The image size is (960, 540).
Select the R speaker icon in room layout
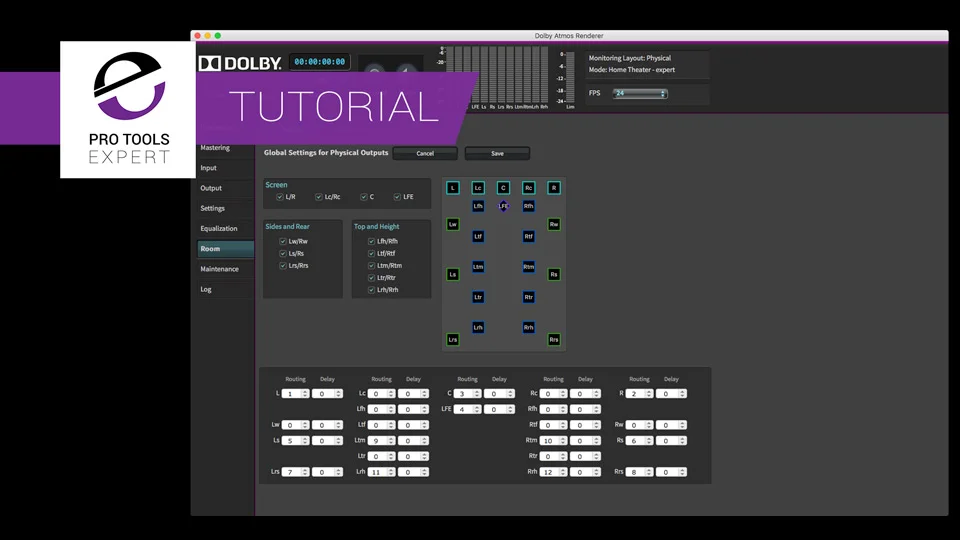[x=553, y=188]
